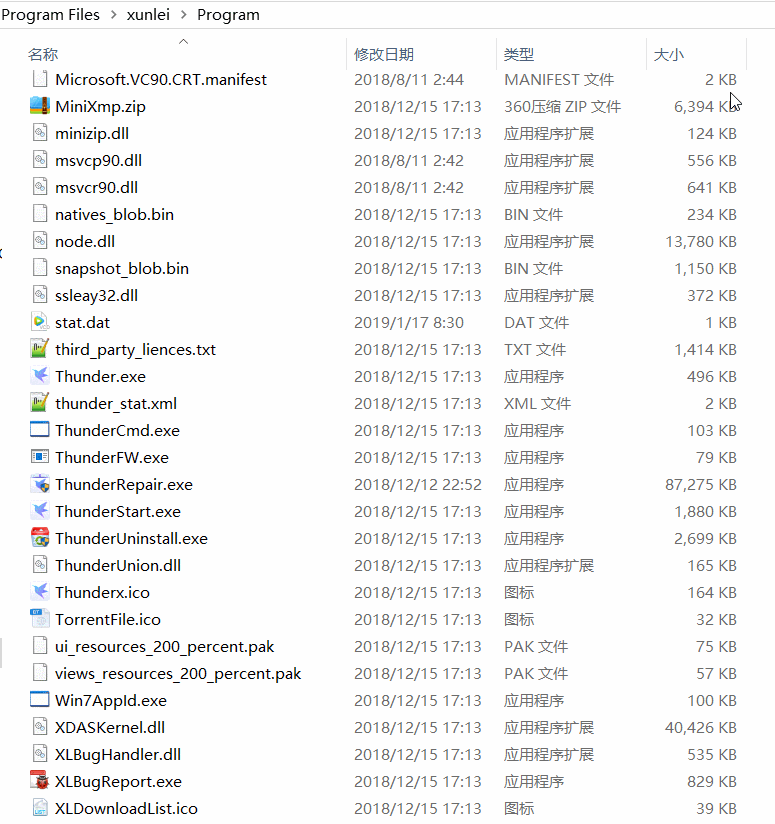Expand breadcrumb chevron after xunlei
Screen dimensions: 775x824
(183, 15)
